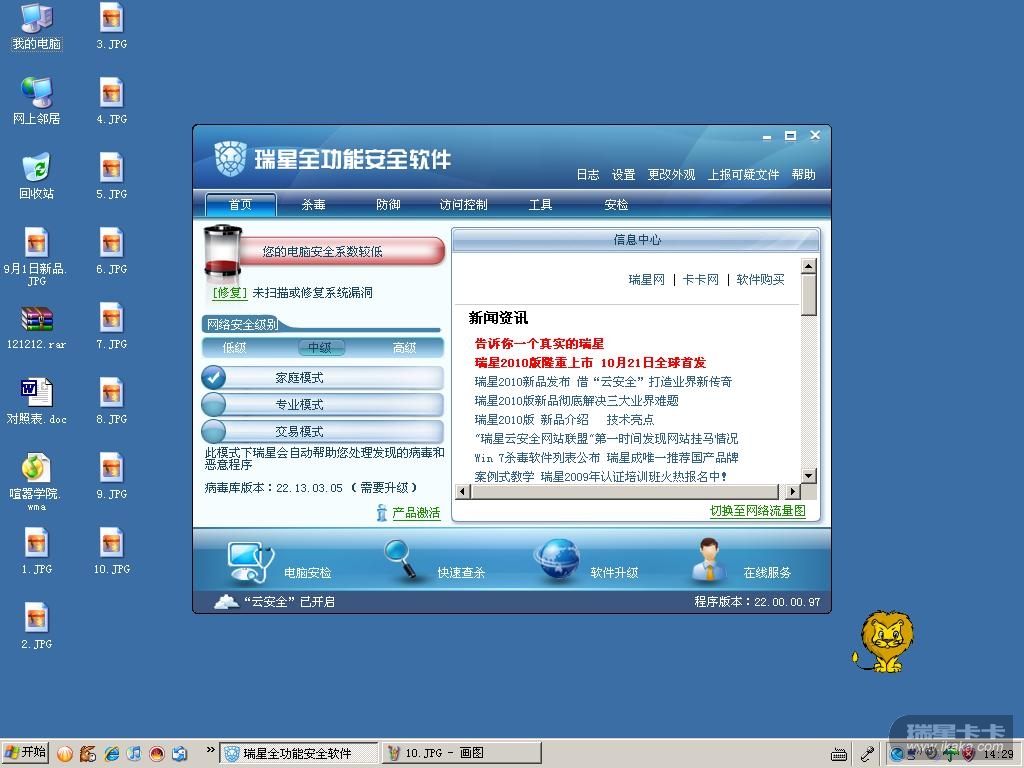Click the 修复 repair link

click(230, 293)
